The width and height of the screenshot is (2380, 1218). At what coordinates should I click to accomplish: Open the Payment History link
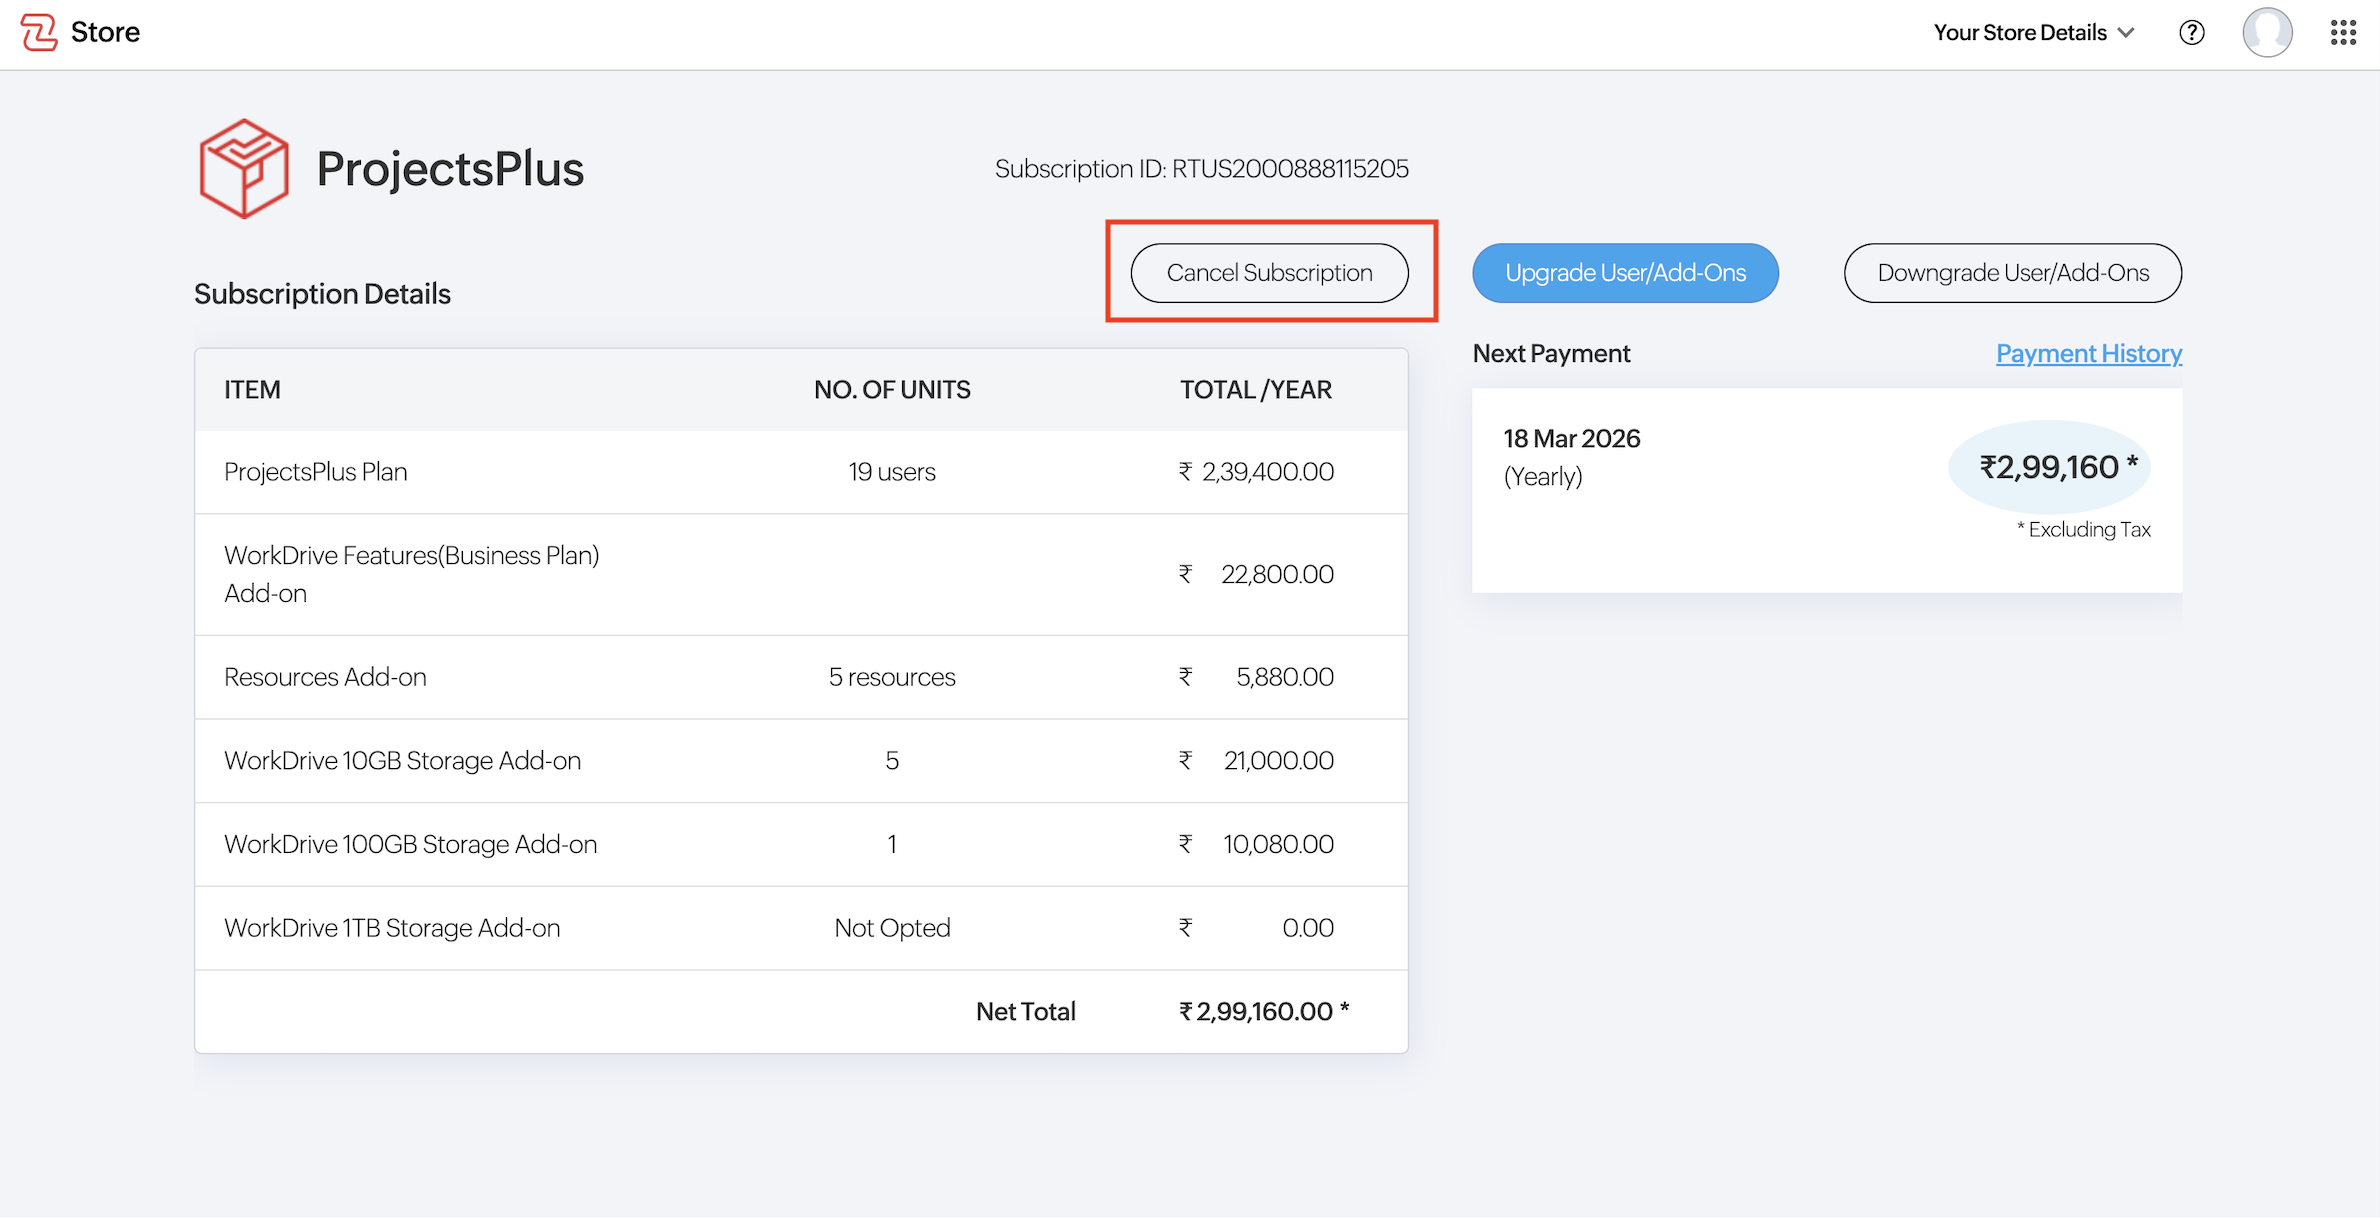[x=2088, y=354]
